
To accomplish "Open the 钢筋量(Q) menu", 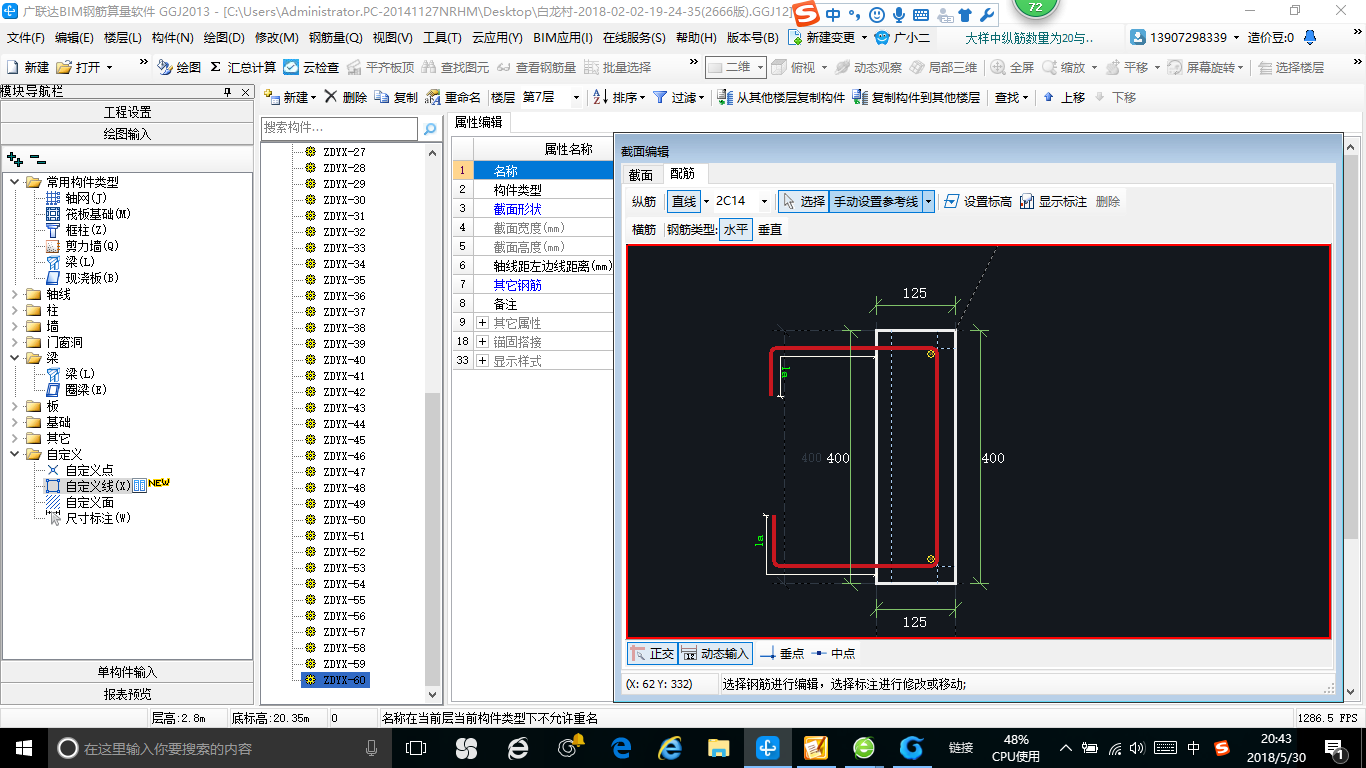I will click(335, 38).
